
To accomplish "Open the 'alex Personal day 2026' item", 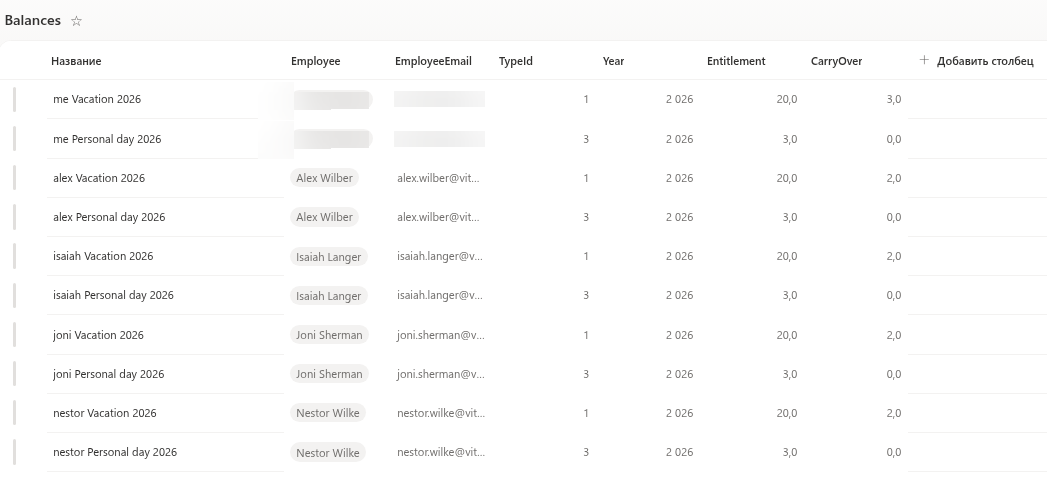I will click(109, 217).
